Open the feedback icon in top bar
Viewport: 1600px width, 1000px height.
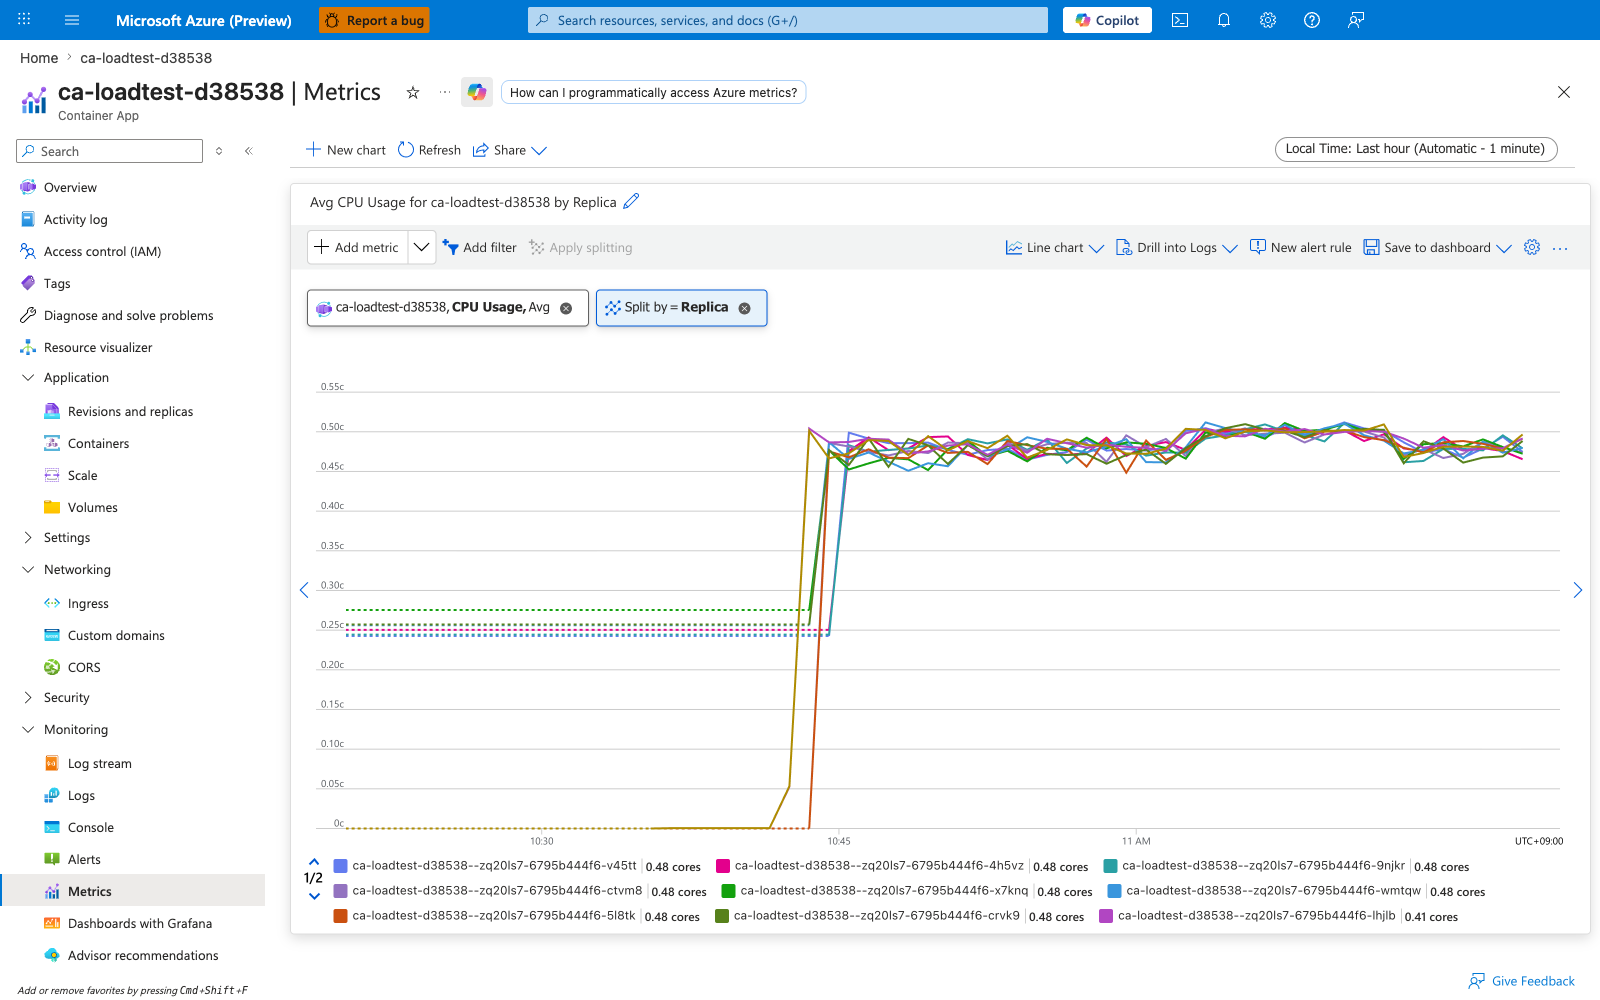pos(1356,20)
